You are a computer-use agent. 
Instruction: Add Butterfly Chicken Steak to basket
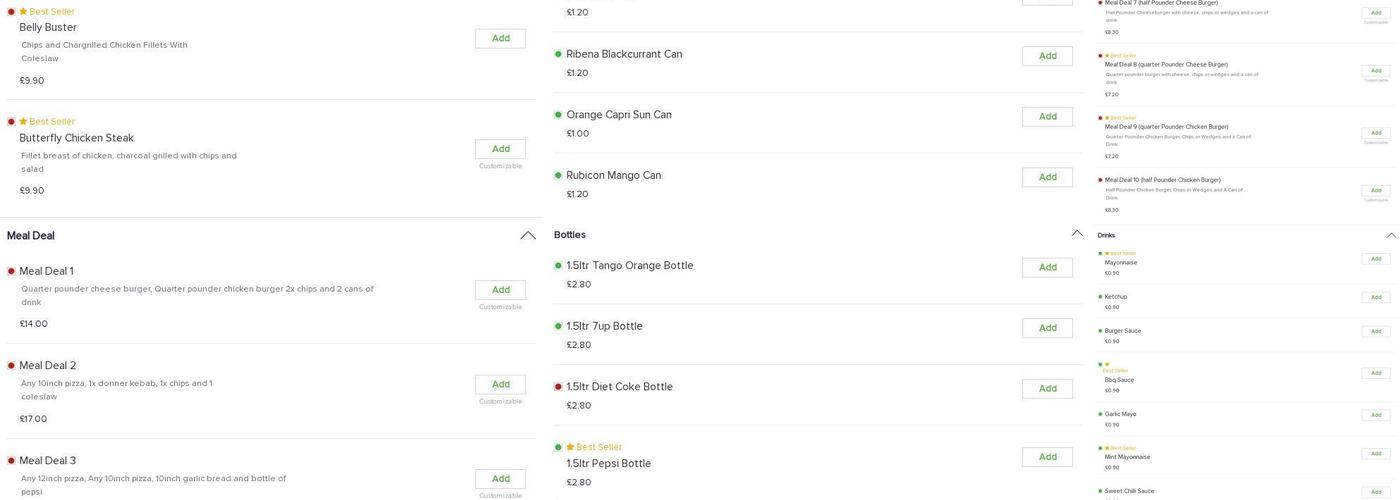[x=500, y=149]
